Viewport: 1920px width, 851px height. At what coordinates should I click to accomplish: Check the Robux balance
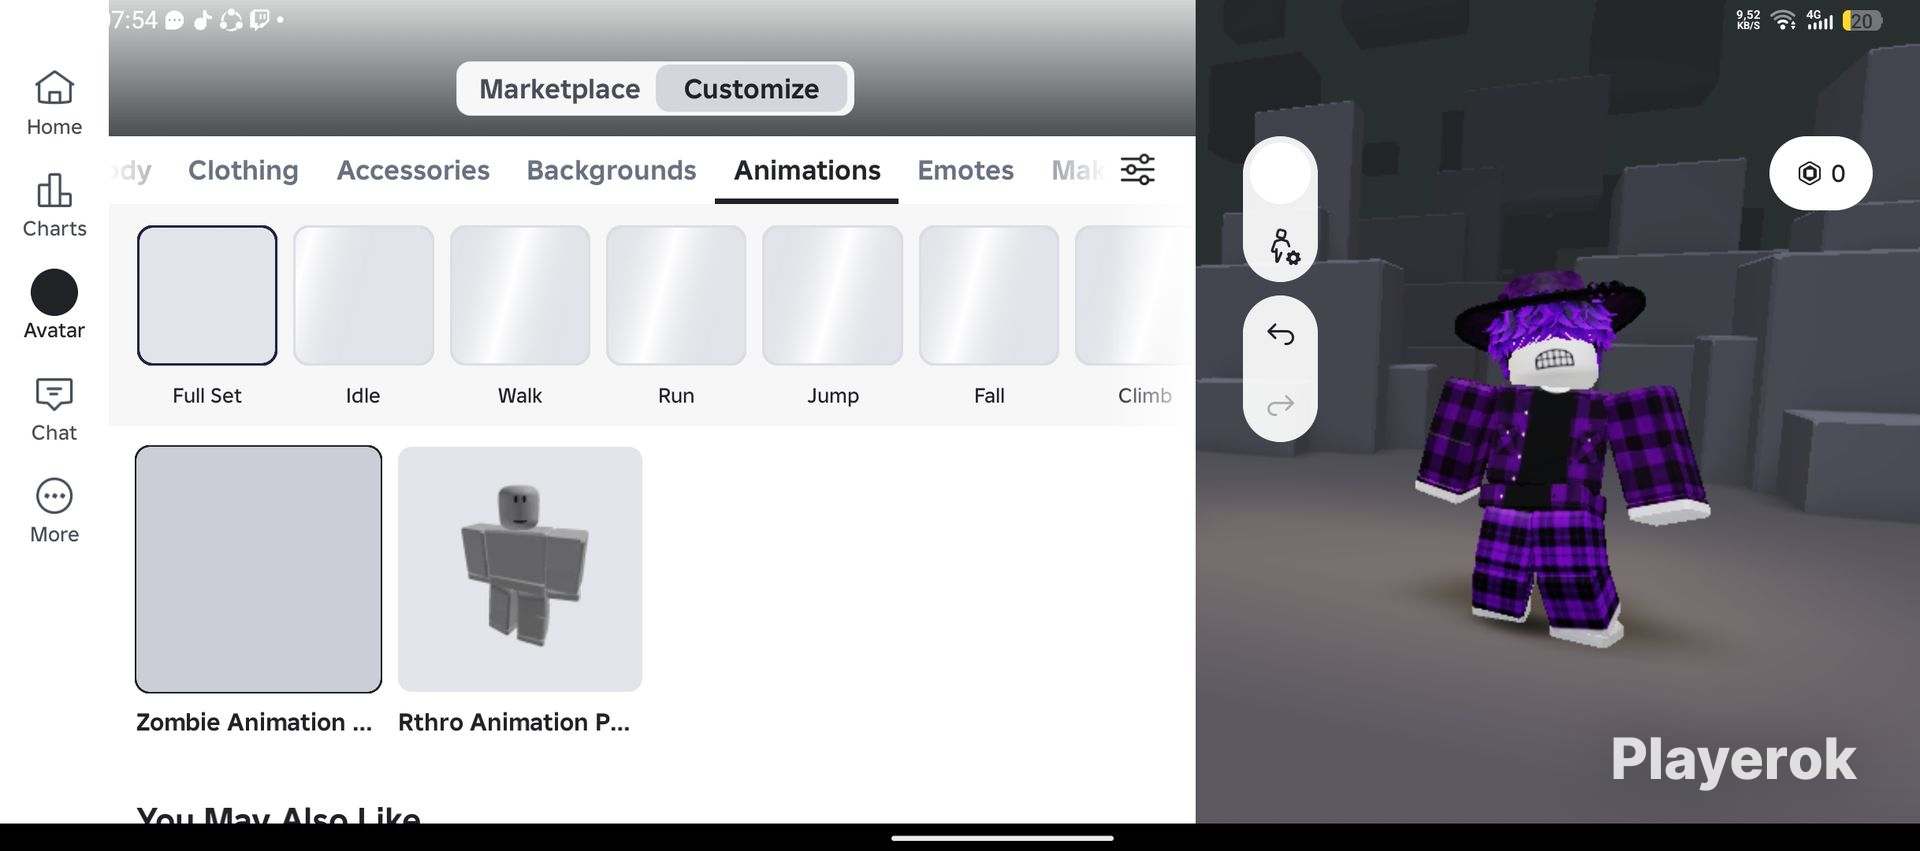click(x=1820, y=173)
